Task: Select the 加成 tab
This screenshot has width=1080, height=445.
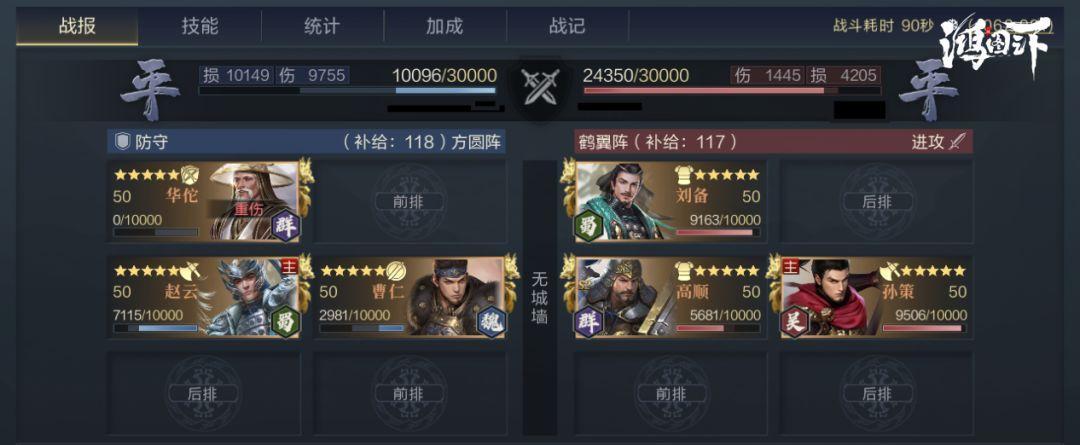Action: [445, 26]
